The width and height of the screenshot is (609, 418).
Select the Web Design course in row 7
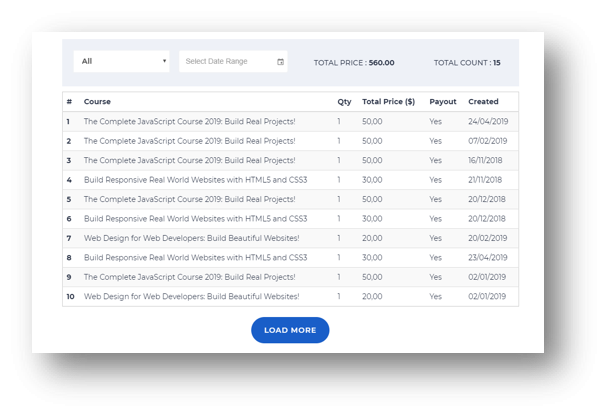pos(191,239)
